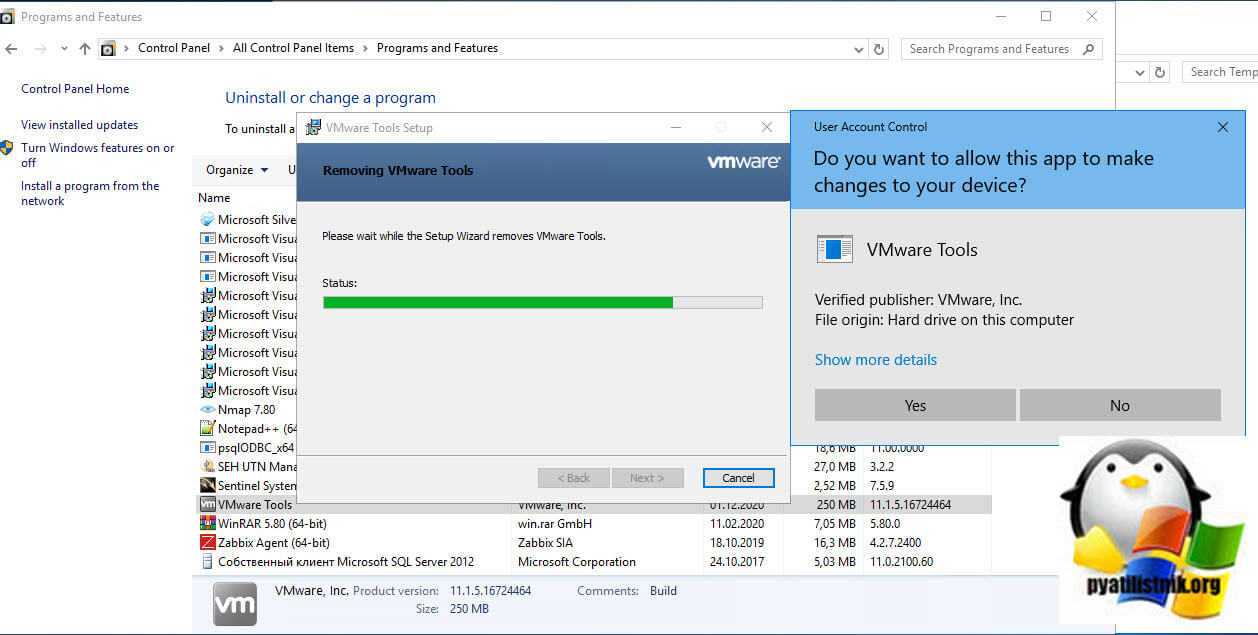Select the WinRAR 5.80 icon

[x=207, y=524]
